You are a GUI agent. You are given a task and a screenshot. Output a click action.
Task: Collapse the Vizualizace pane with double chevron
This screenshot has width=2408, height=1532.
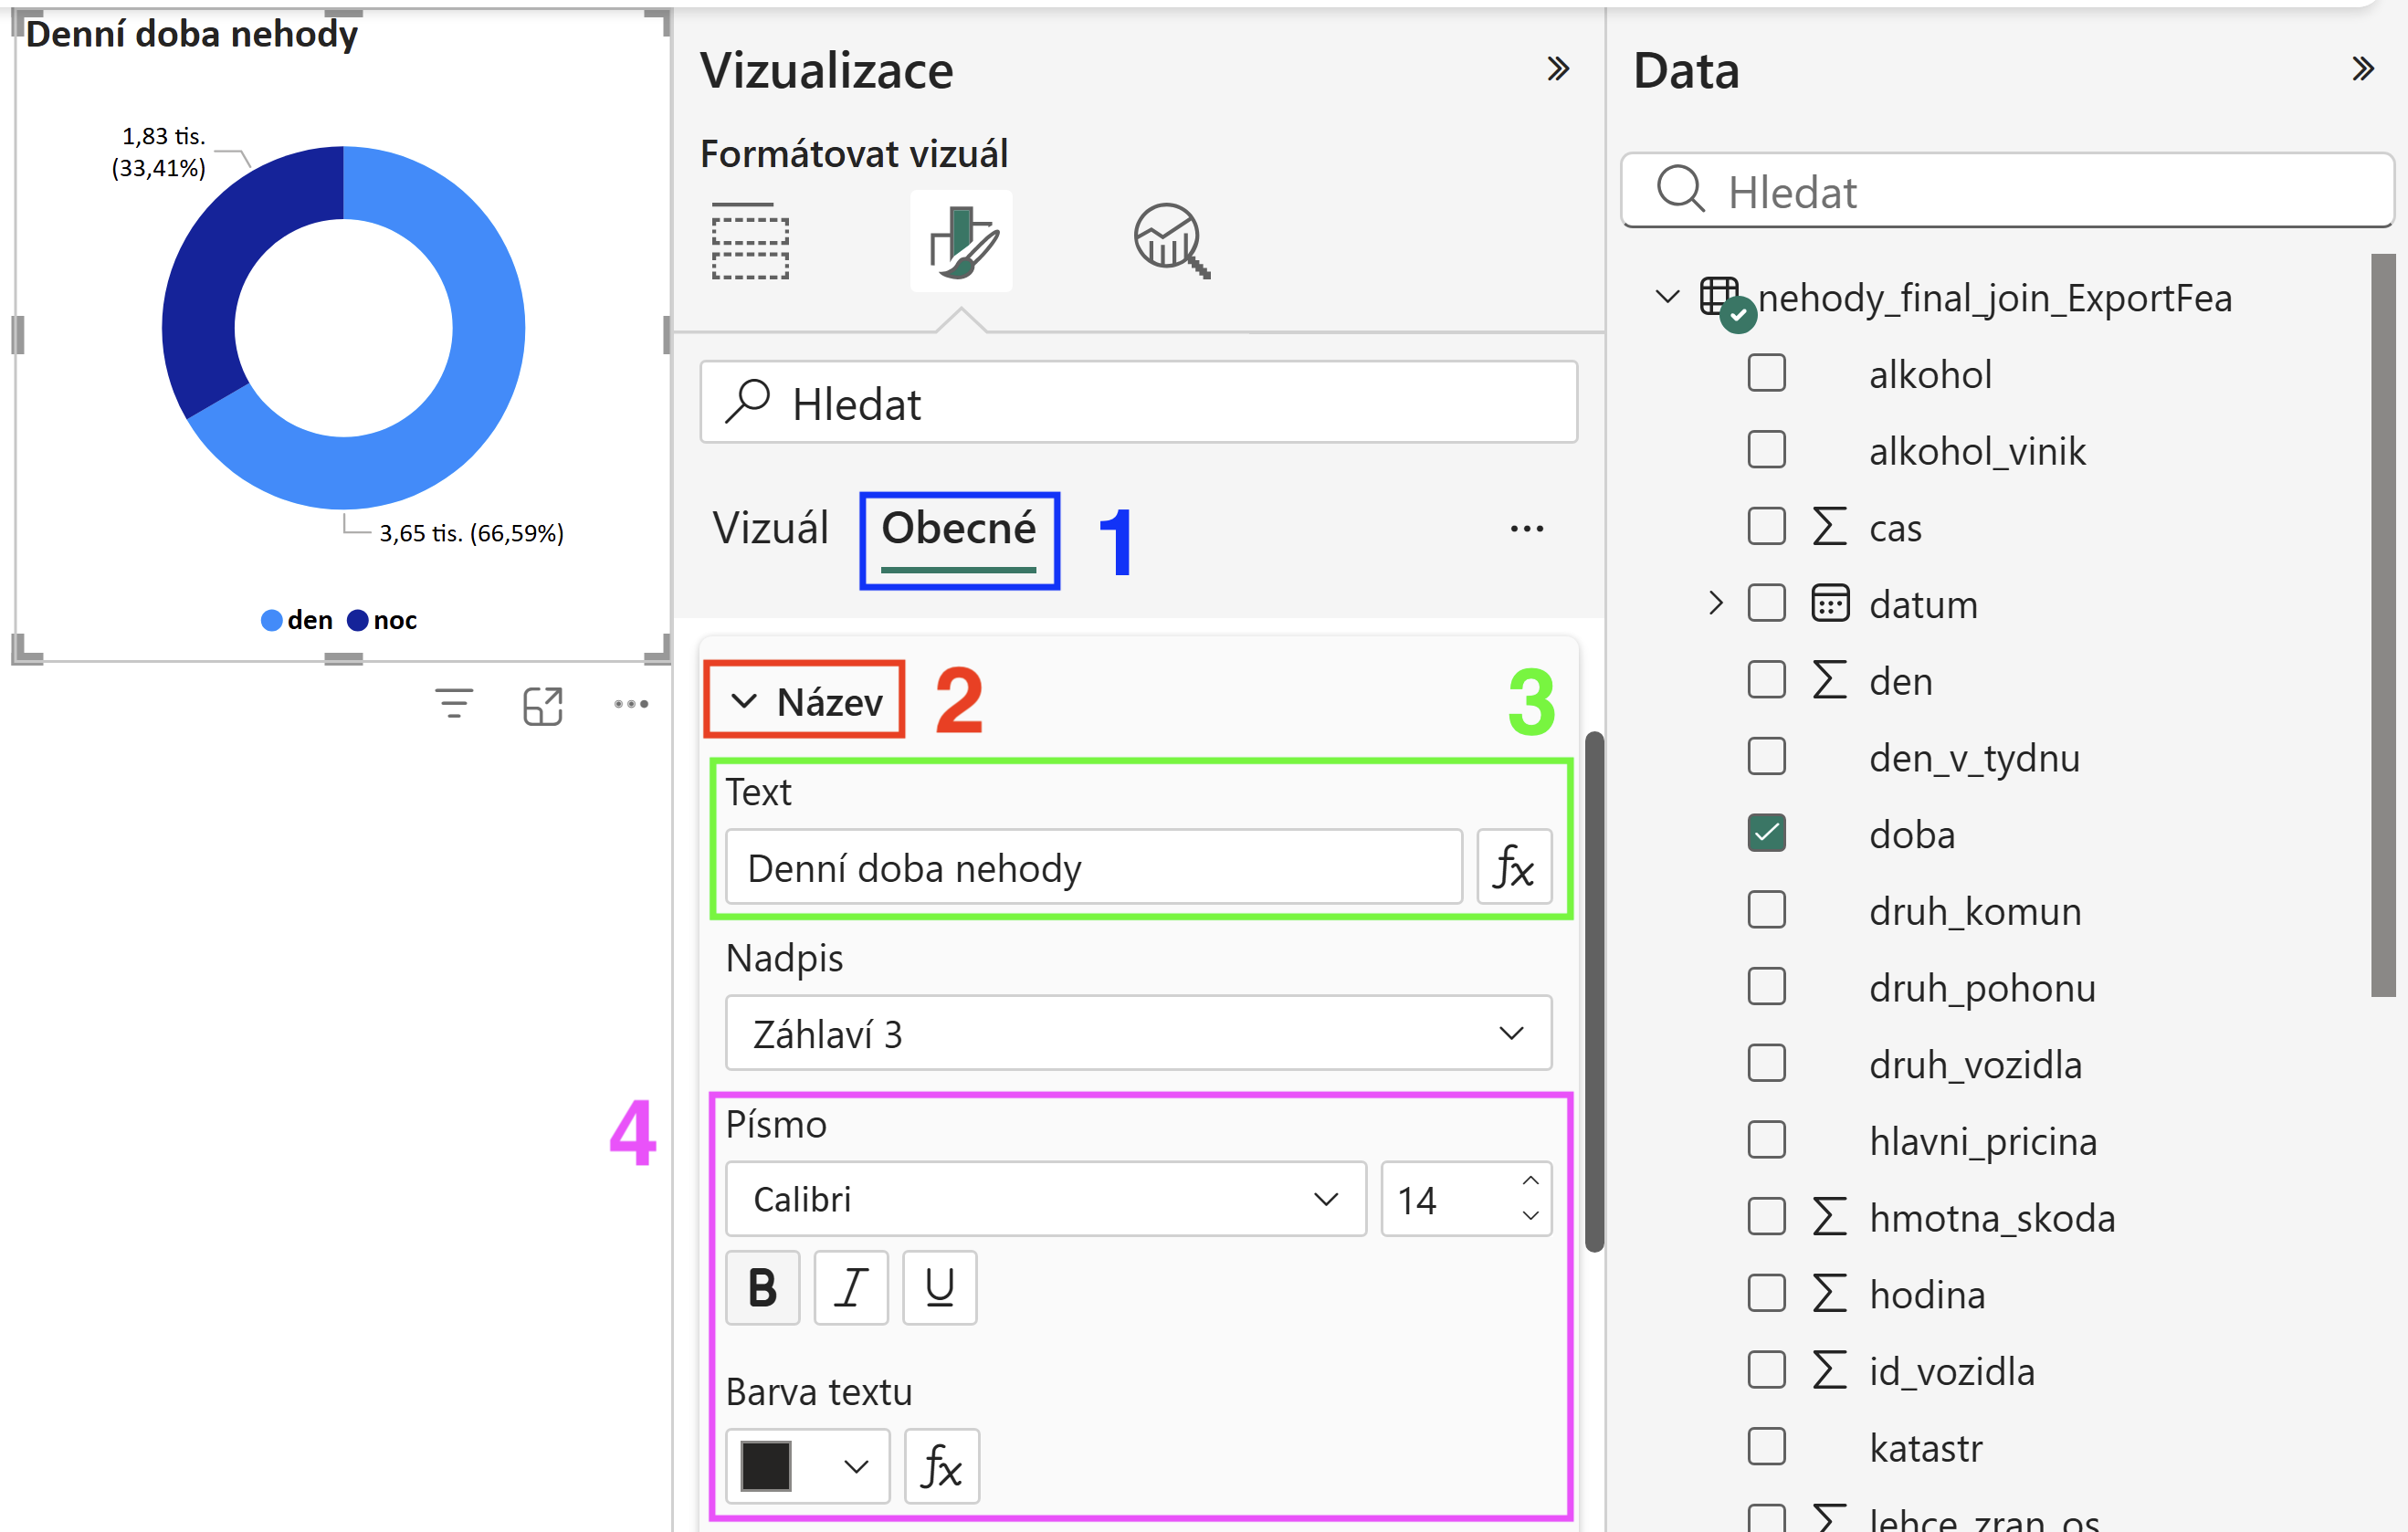[1557, 69]
